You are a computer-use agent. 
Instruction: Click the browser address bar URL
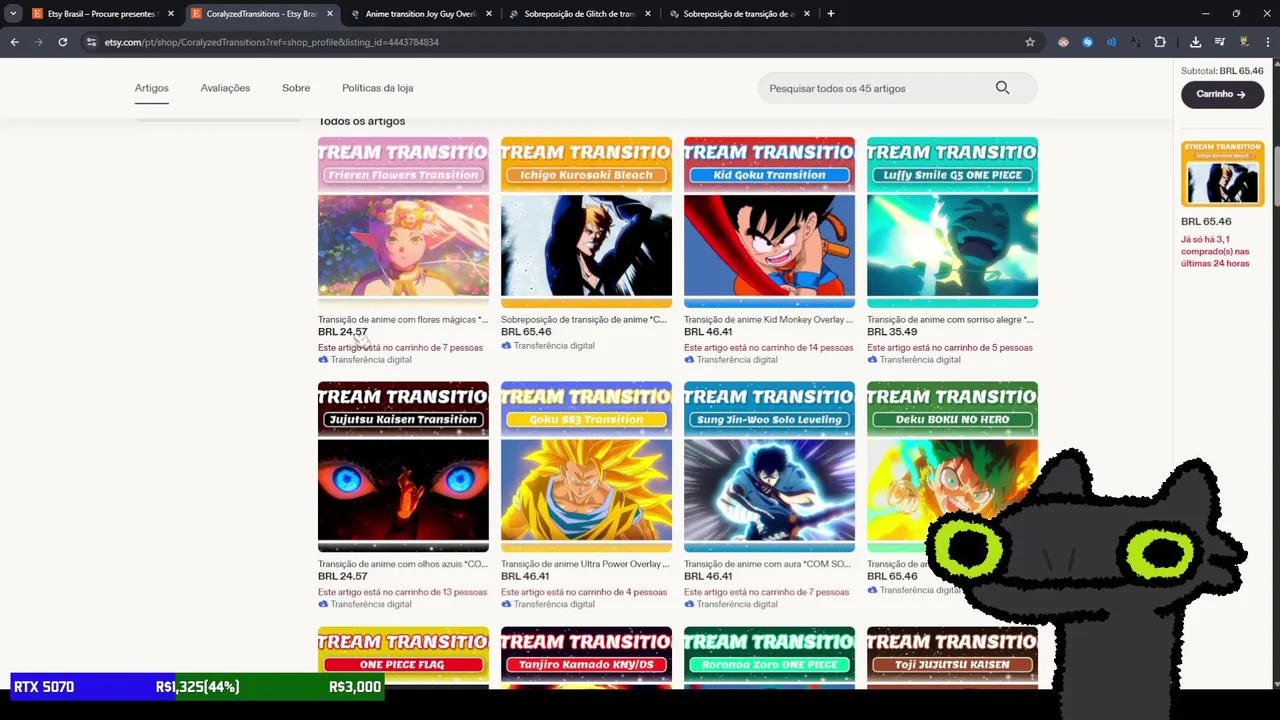(x=272, y=42)
